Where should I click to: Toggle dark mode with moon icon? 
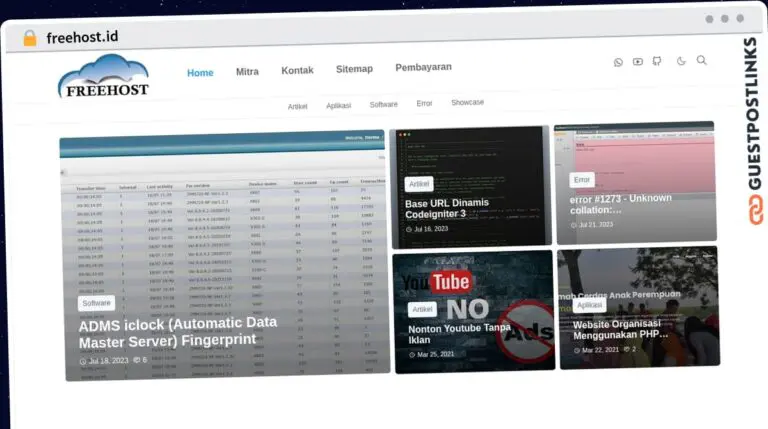(681, 62)
